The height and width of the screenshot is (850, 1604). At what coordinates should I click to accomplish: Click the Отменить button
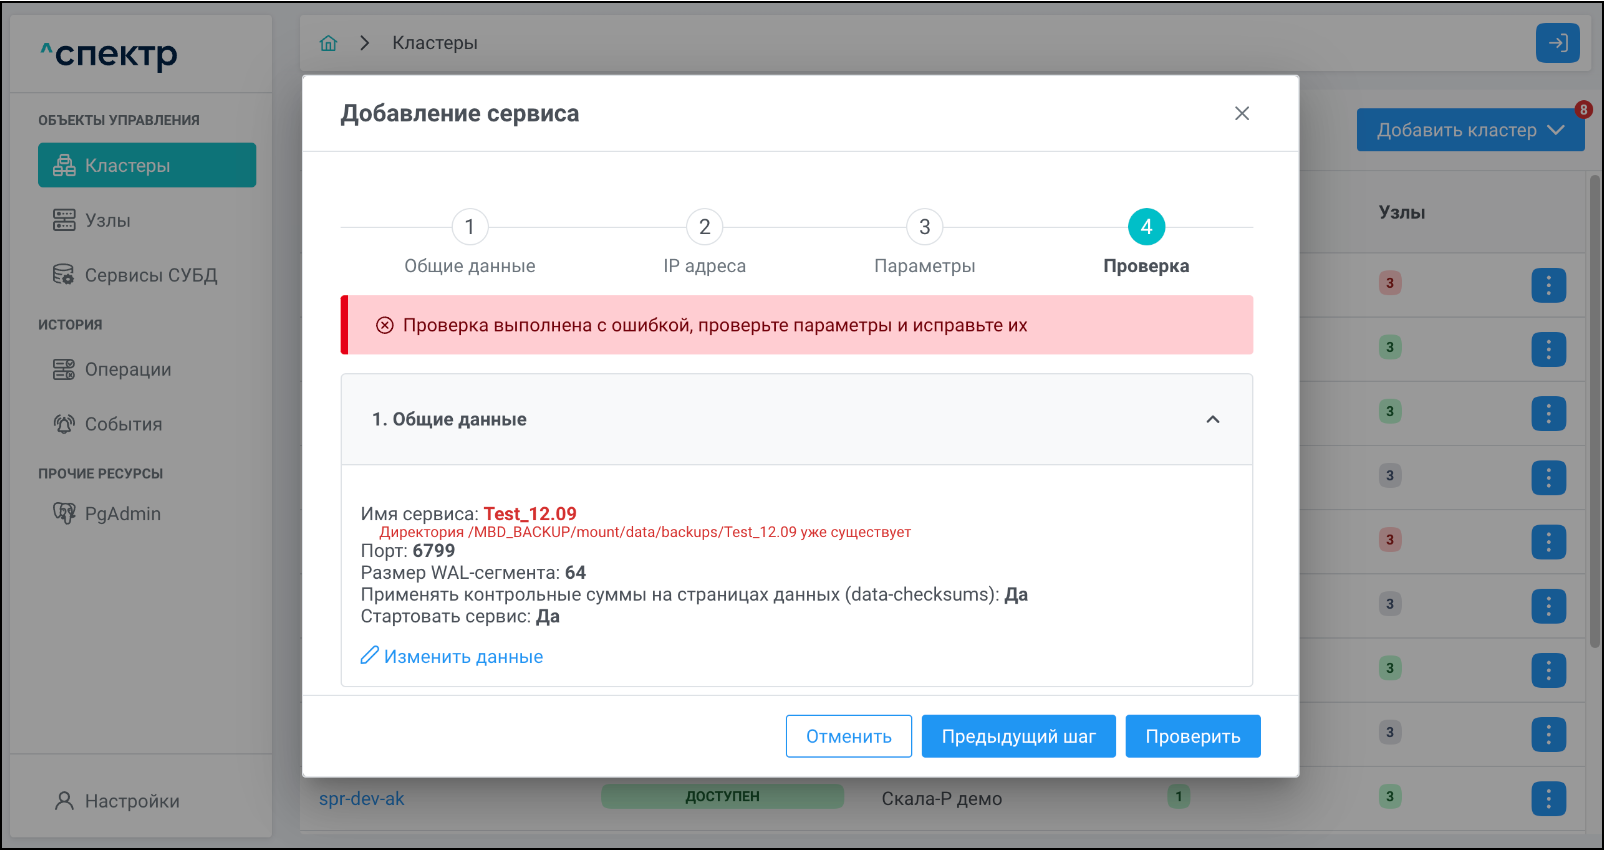[x=849, y=736]
